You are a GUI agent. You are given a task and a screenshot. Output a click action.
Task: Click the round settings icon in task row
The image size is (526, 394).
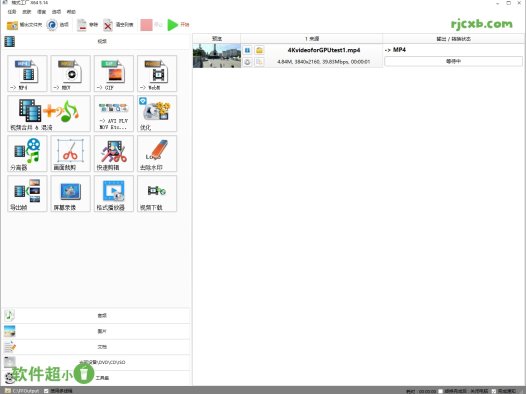pyautogui.click(x=247, y=62)
